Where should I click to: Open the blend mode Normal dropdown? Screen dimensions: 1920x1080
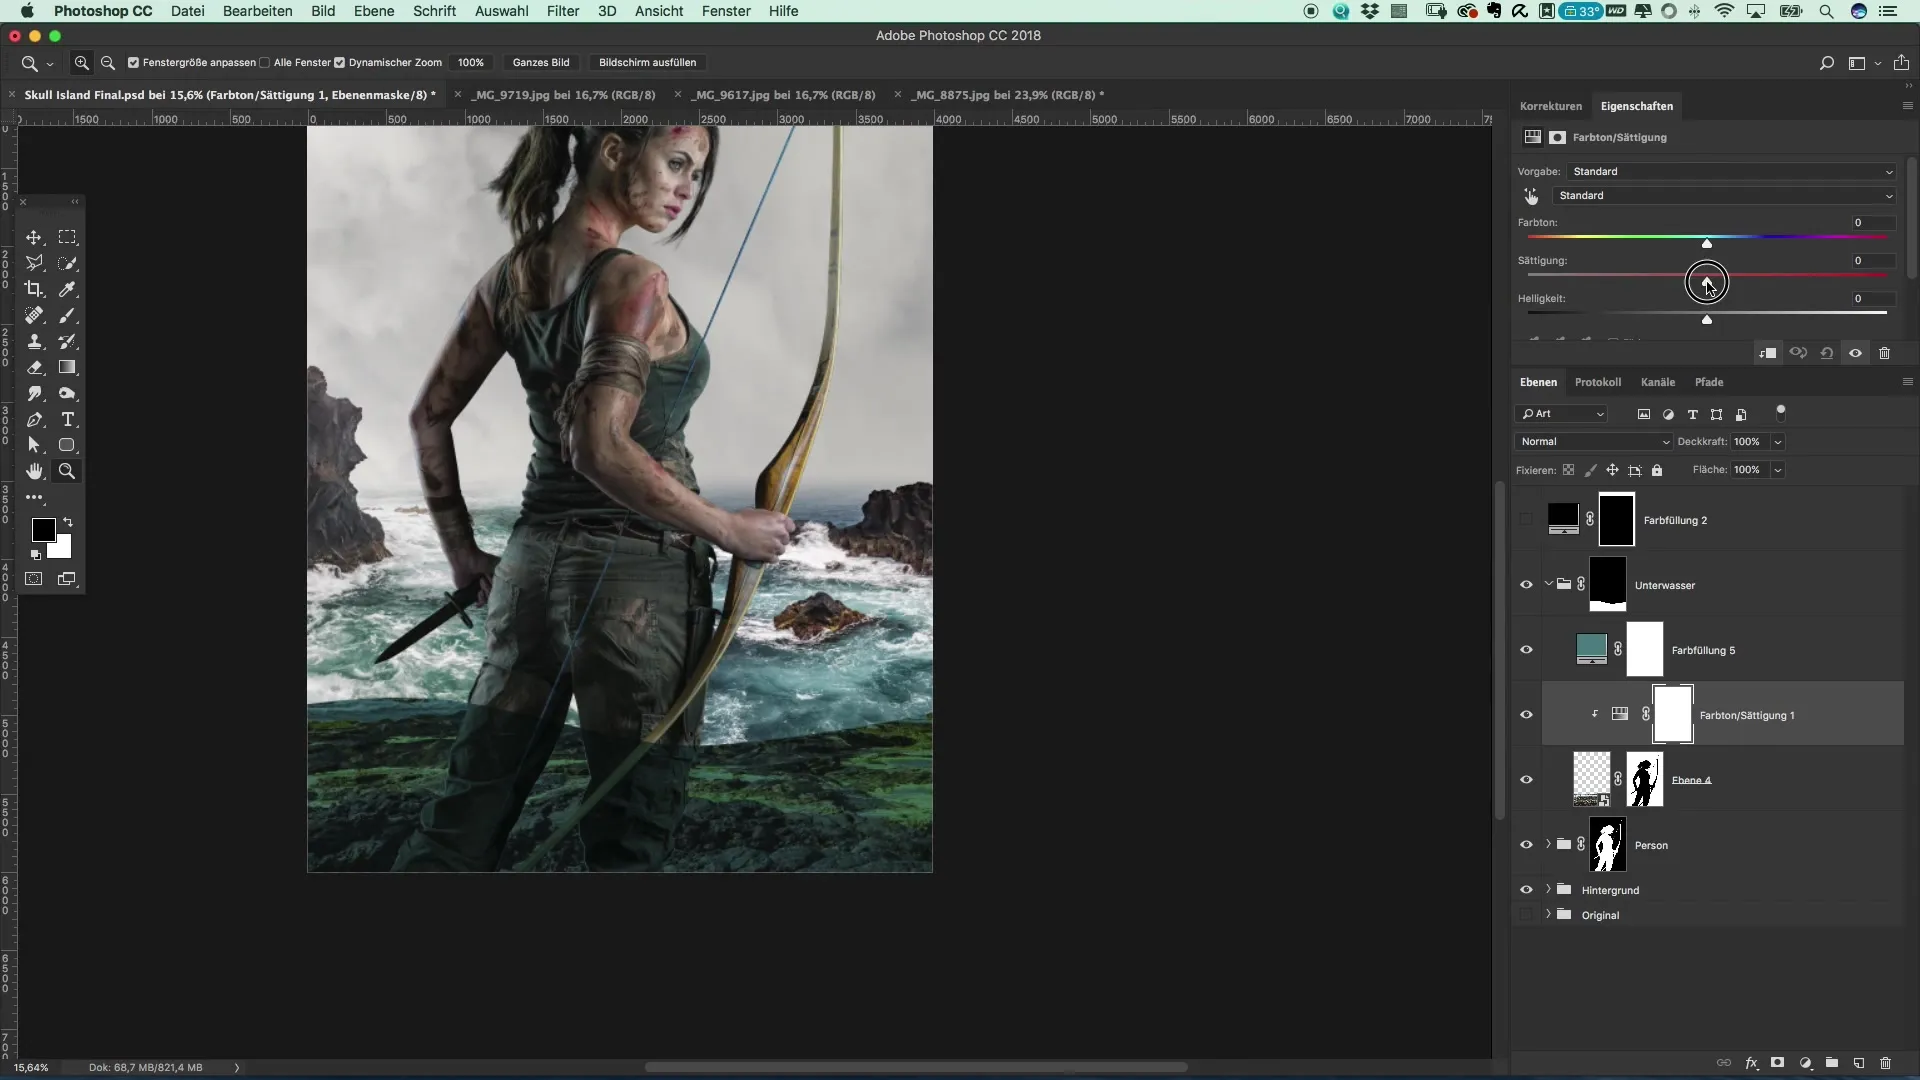[x=1594, y=442]
